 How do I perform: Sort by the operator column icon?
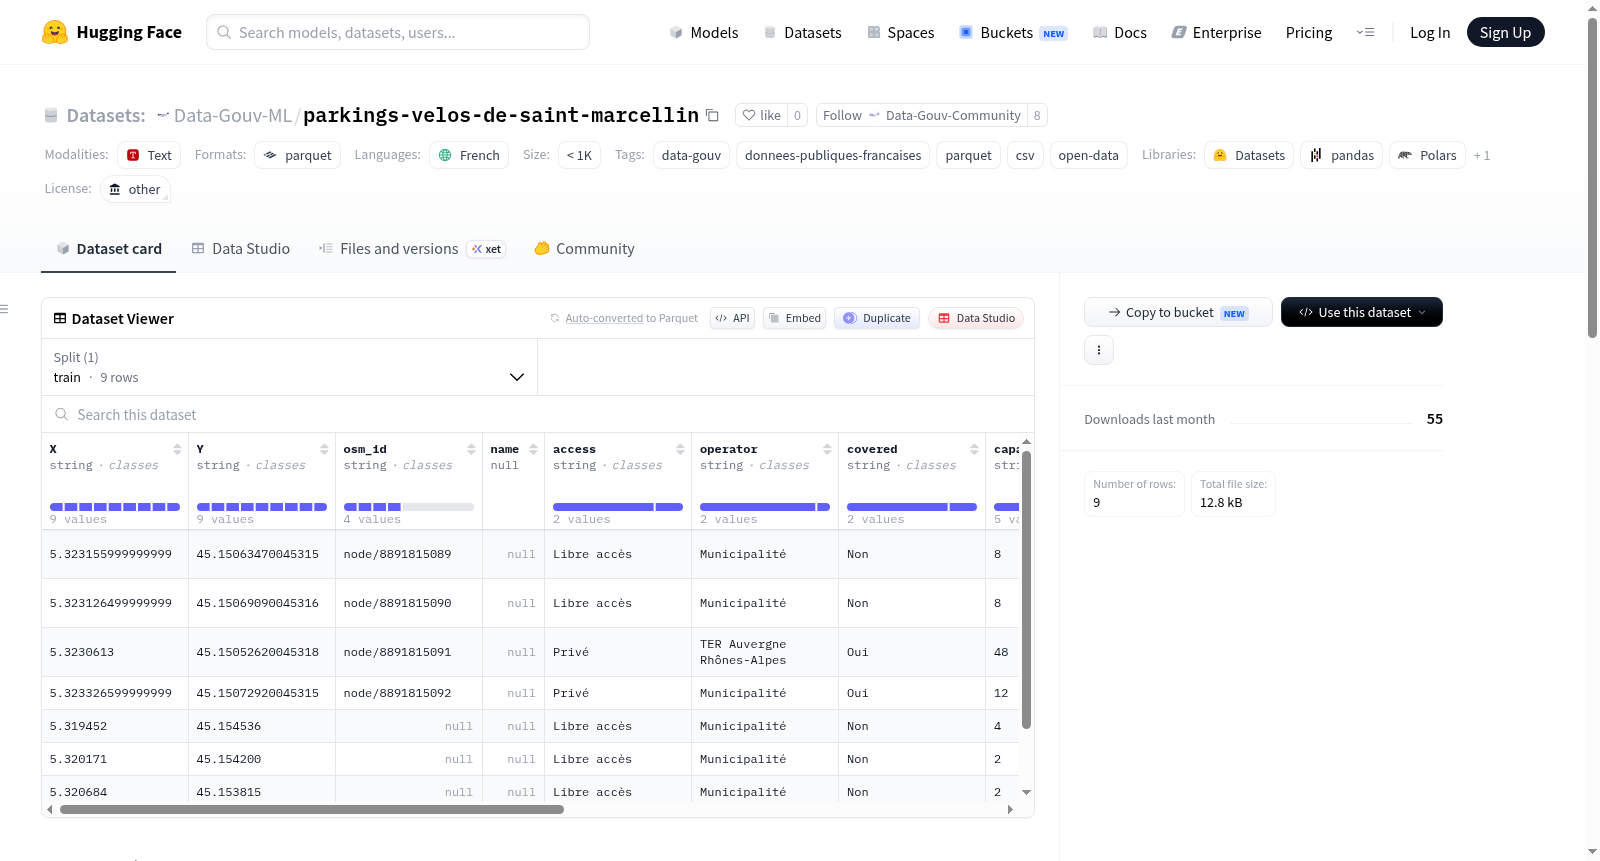(827, 449)
